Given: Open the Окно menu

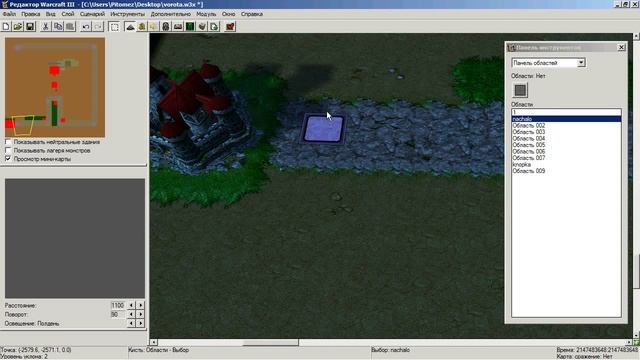Looking at the screenshot, I should 229,14.
